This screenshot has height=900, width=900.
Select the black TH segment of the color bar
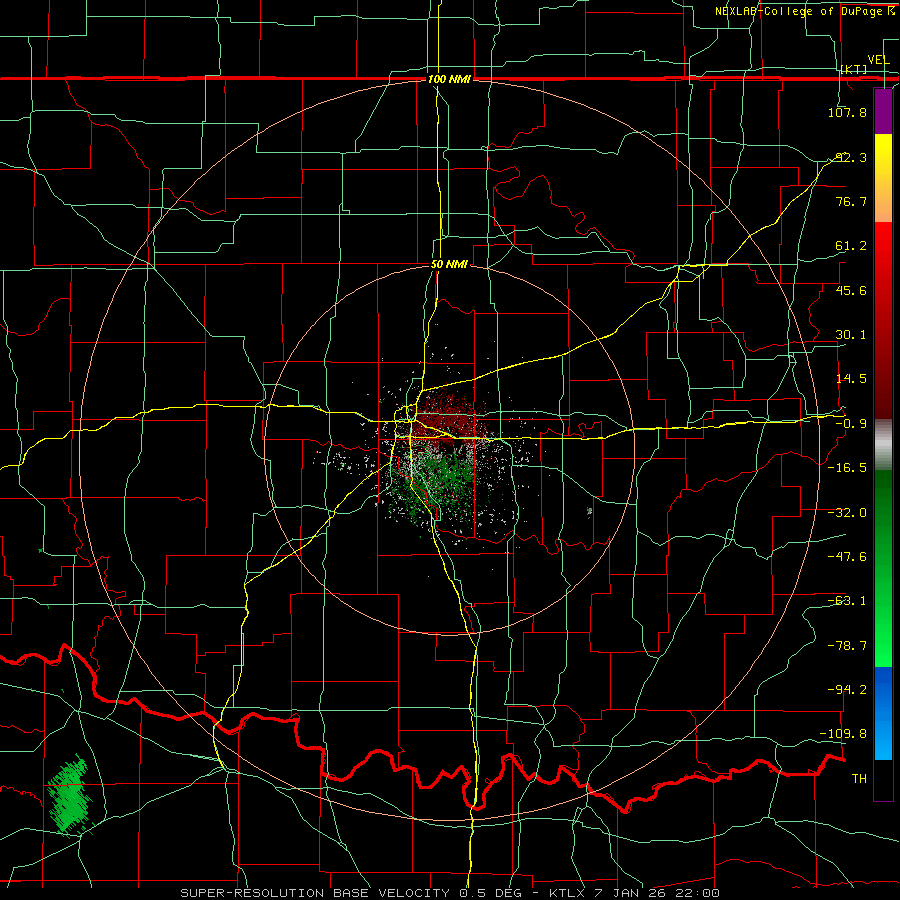883,779
